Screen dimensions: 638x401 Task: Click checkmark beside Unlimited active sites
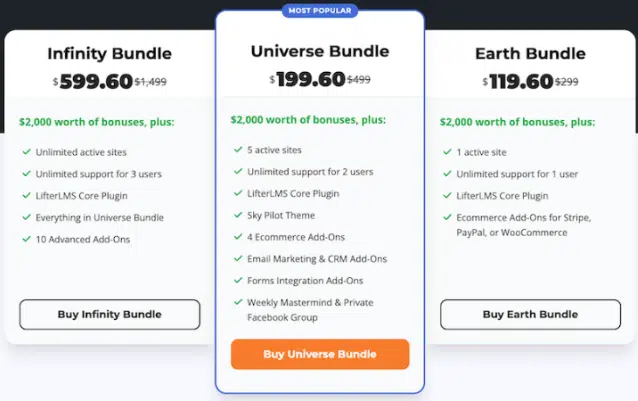pos(25,152)
